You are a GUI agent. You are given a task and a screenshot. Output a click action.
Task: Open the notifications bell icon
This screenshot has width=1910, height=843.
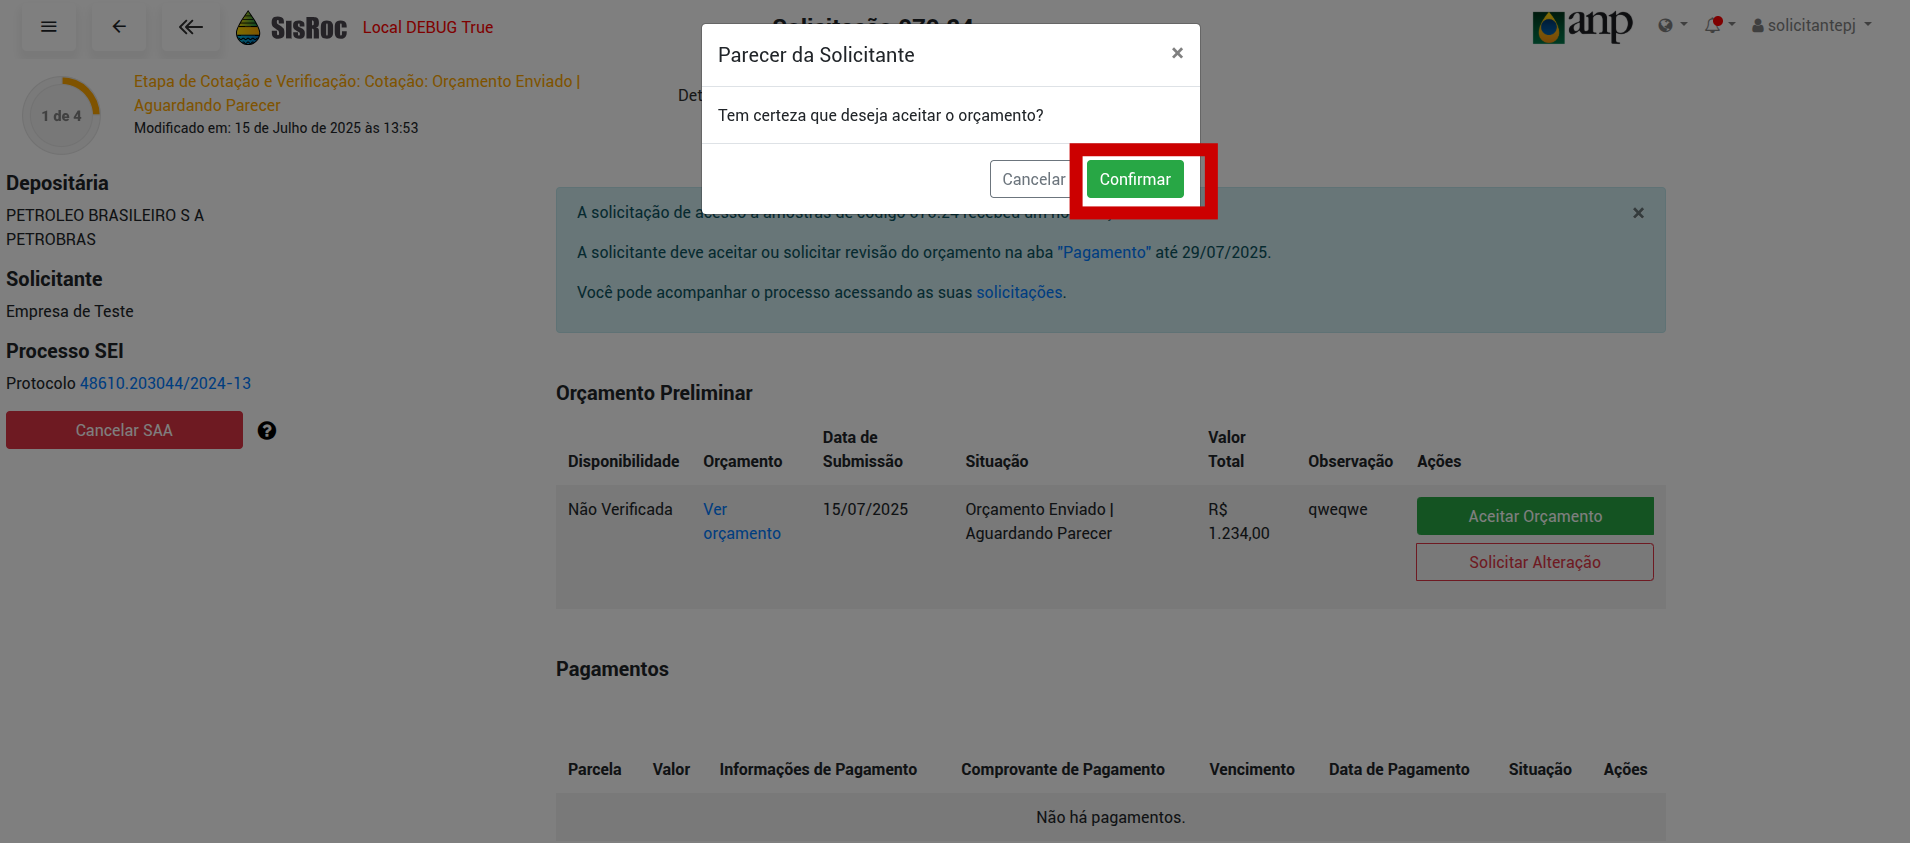[1714, 25]
